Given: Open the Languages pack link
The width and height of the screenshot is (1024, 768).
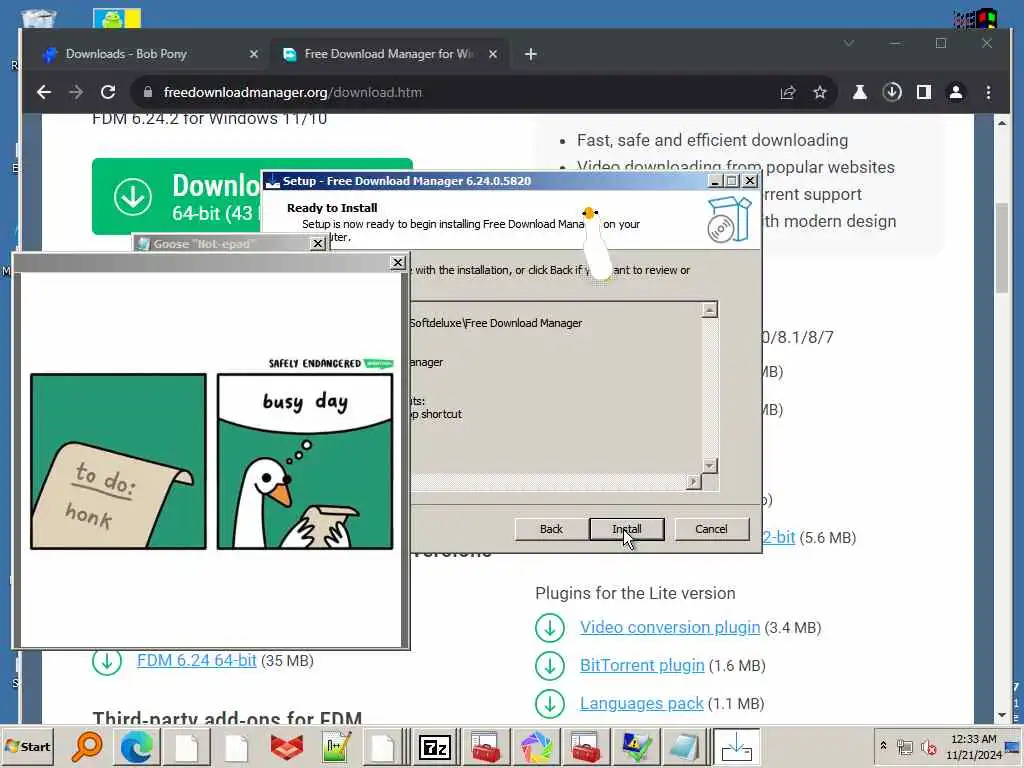Looking at the screenshot, I should [641, 703].
